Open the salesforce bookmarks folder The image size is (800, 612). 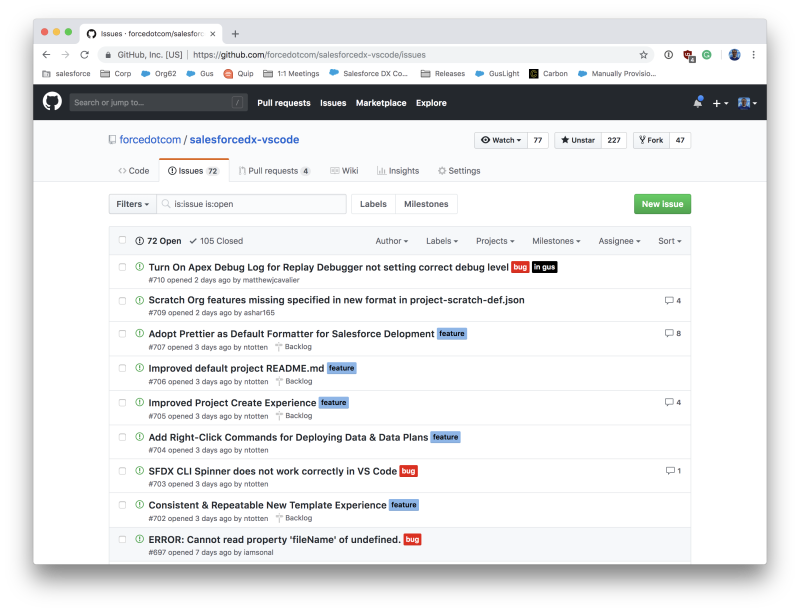(x=66, y=73)
